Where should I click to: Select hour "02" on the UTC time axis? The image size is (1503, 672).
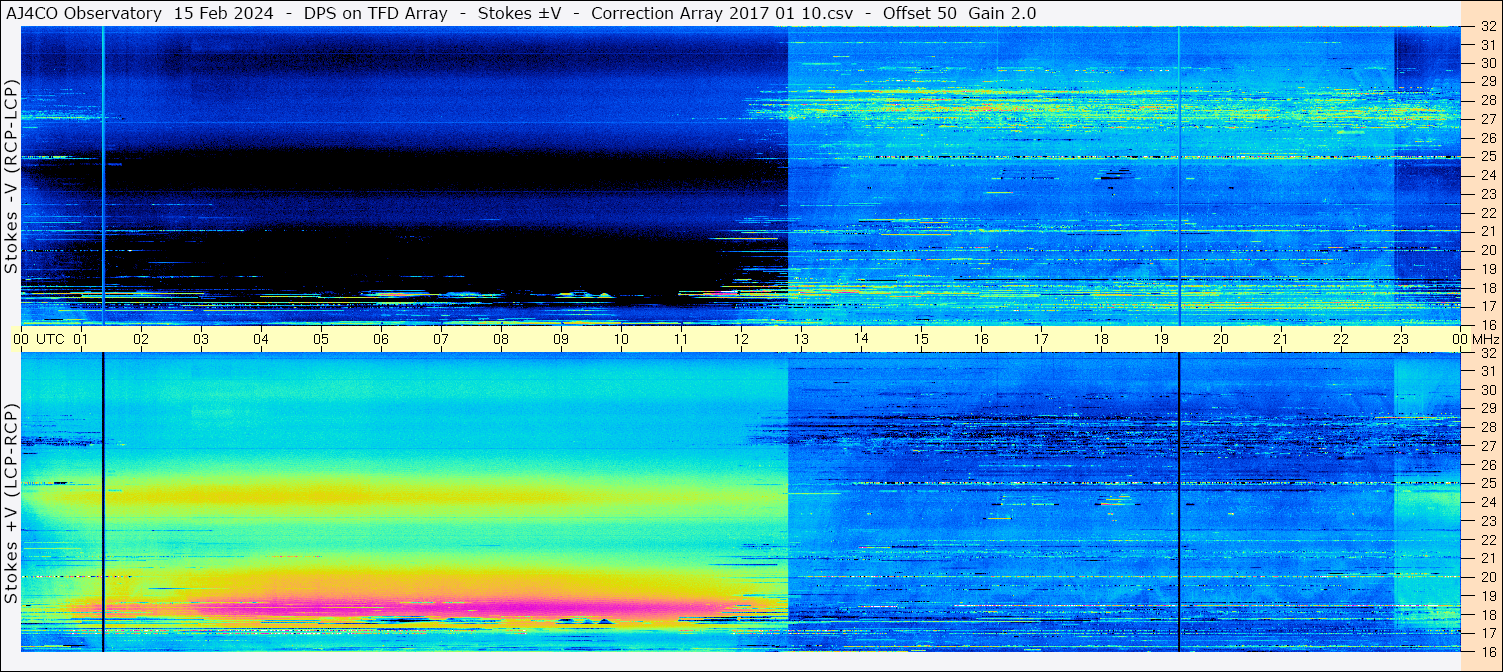tap(141, 339)
